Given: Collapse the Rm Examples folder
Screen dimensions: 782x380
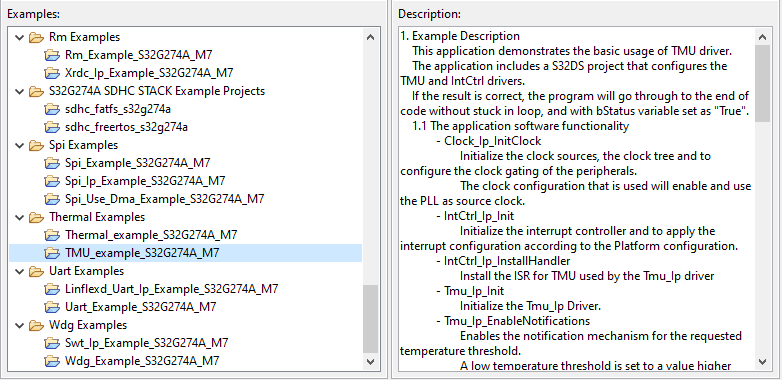Looking at the screenshot, I should [x=20, y=37].
